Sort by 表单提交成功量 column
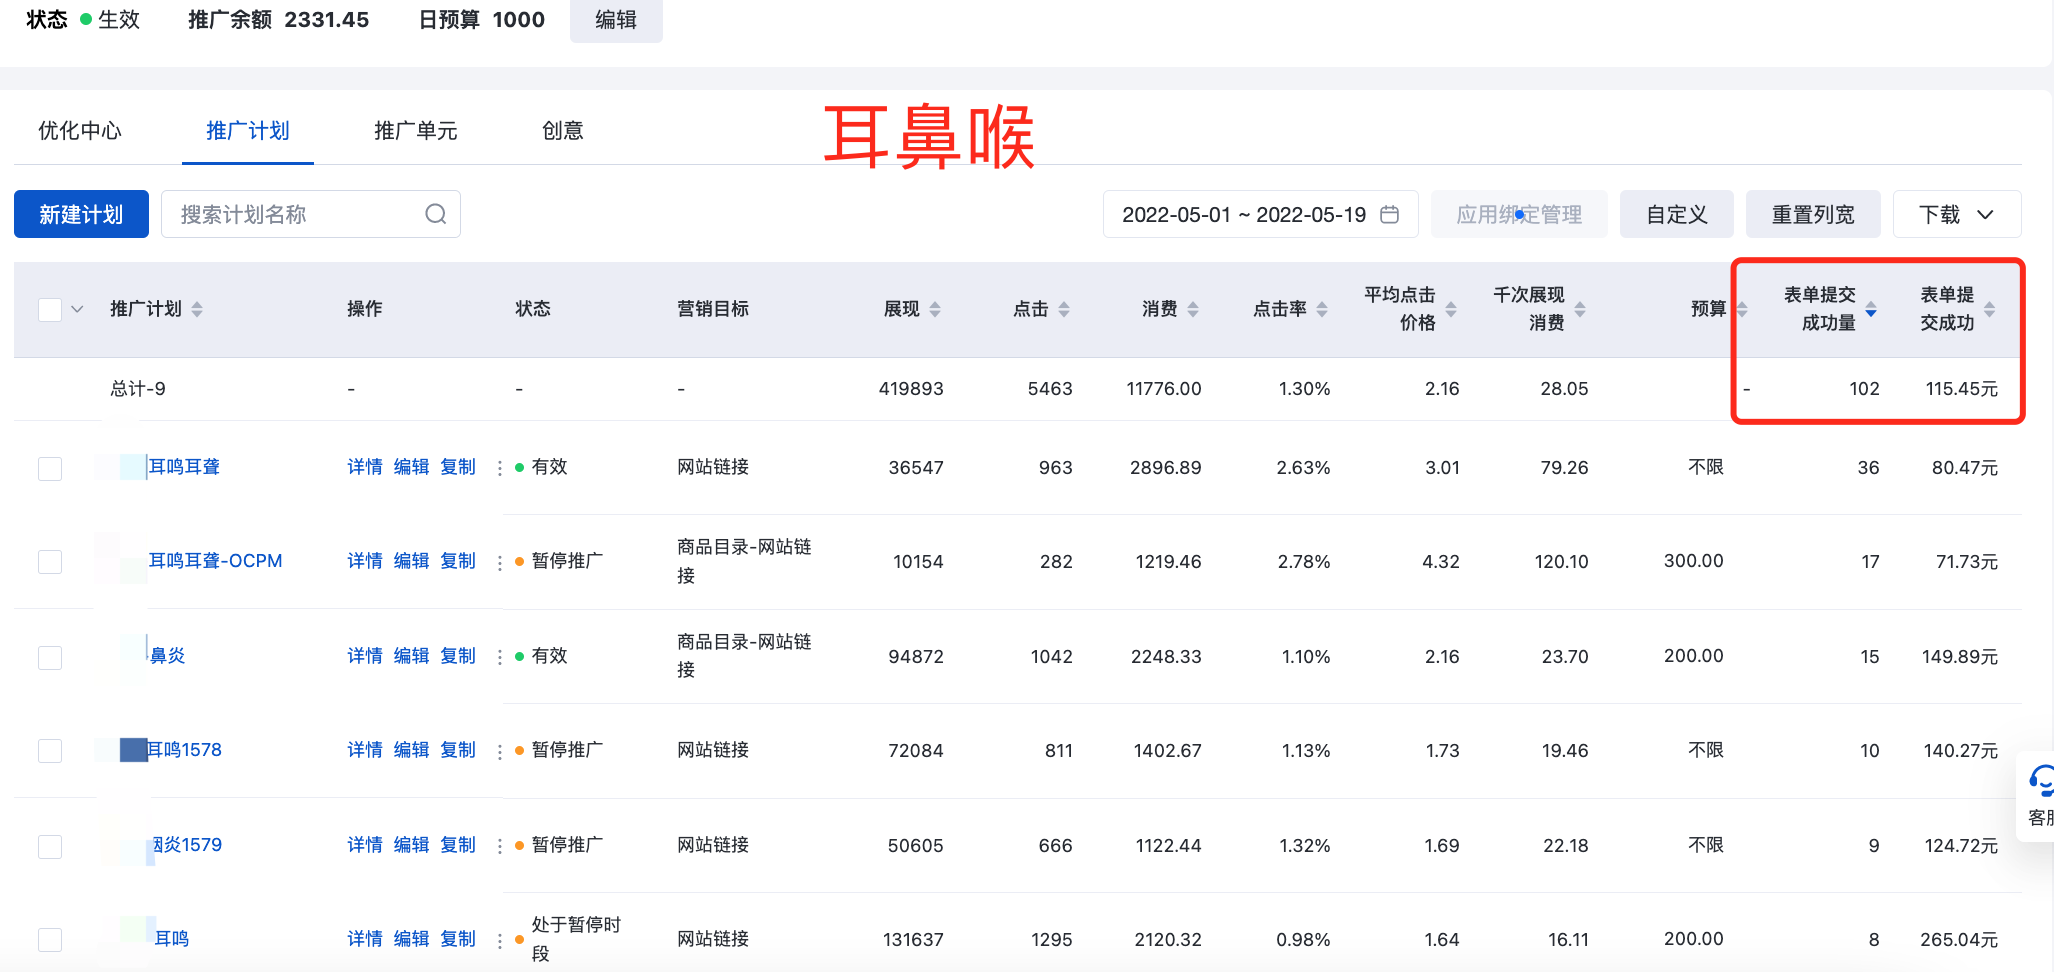 pos(1870,309)
